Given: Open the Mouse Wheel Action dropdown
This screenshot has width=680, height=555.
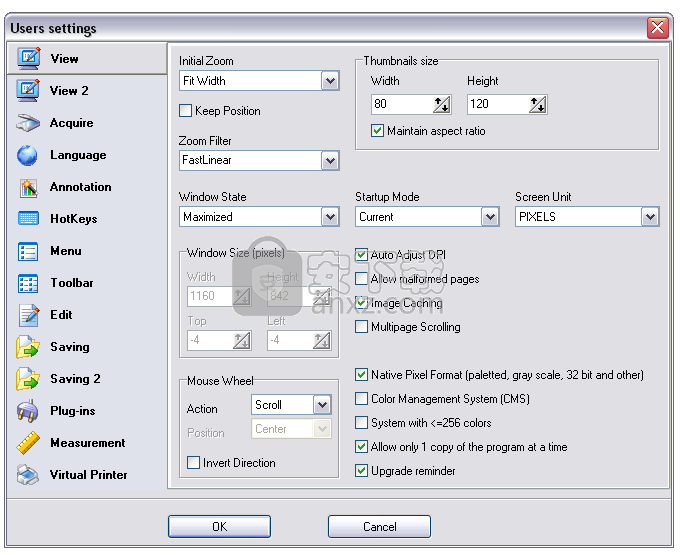Looking at the screenshot, I should click(x=322, y=405).
